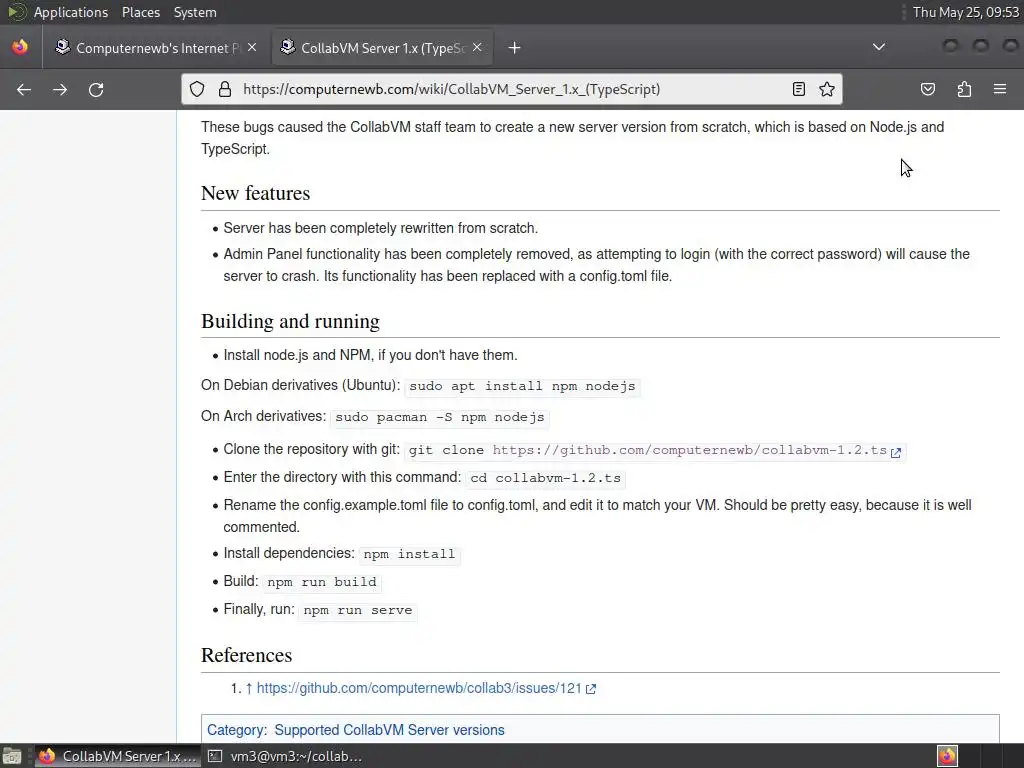The width and height of the screenshot is (1024, 768).
Task: Click the 'Building and running' heading
Action: 291,321
